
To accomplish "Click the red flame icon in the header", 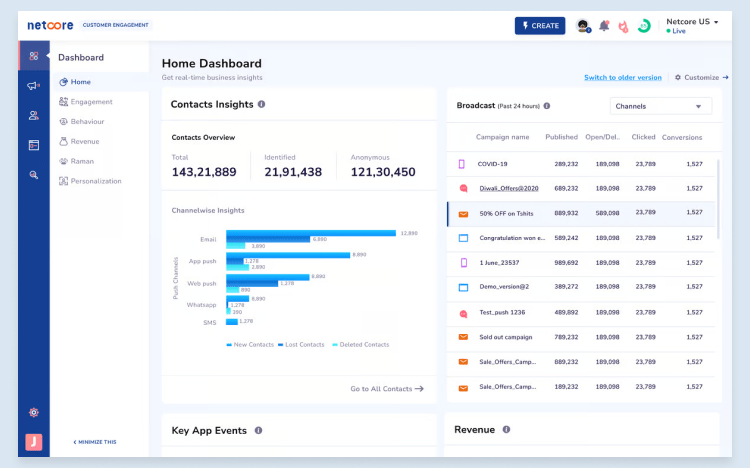I will (x=623, y=26).
